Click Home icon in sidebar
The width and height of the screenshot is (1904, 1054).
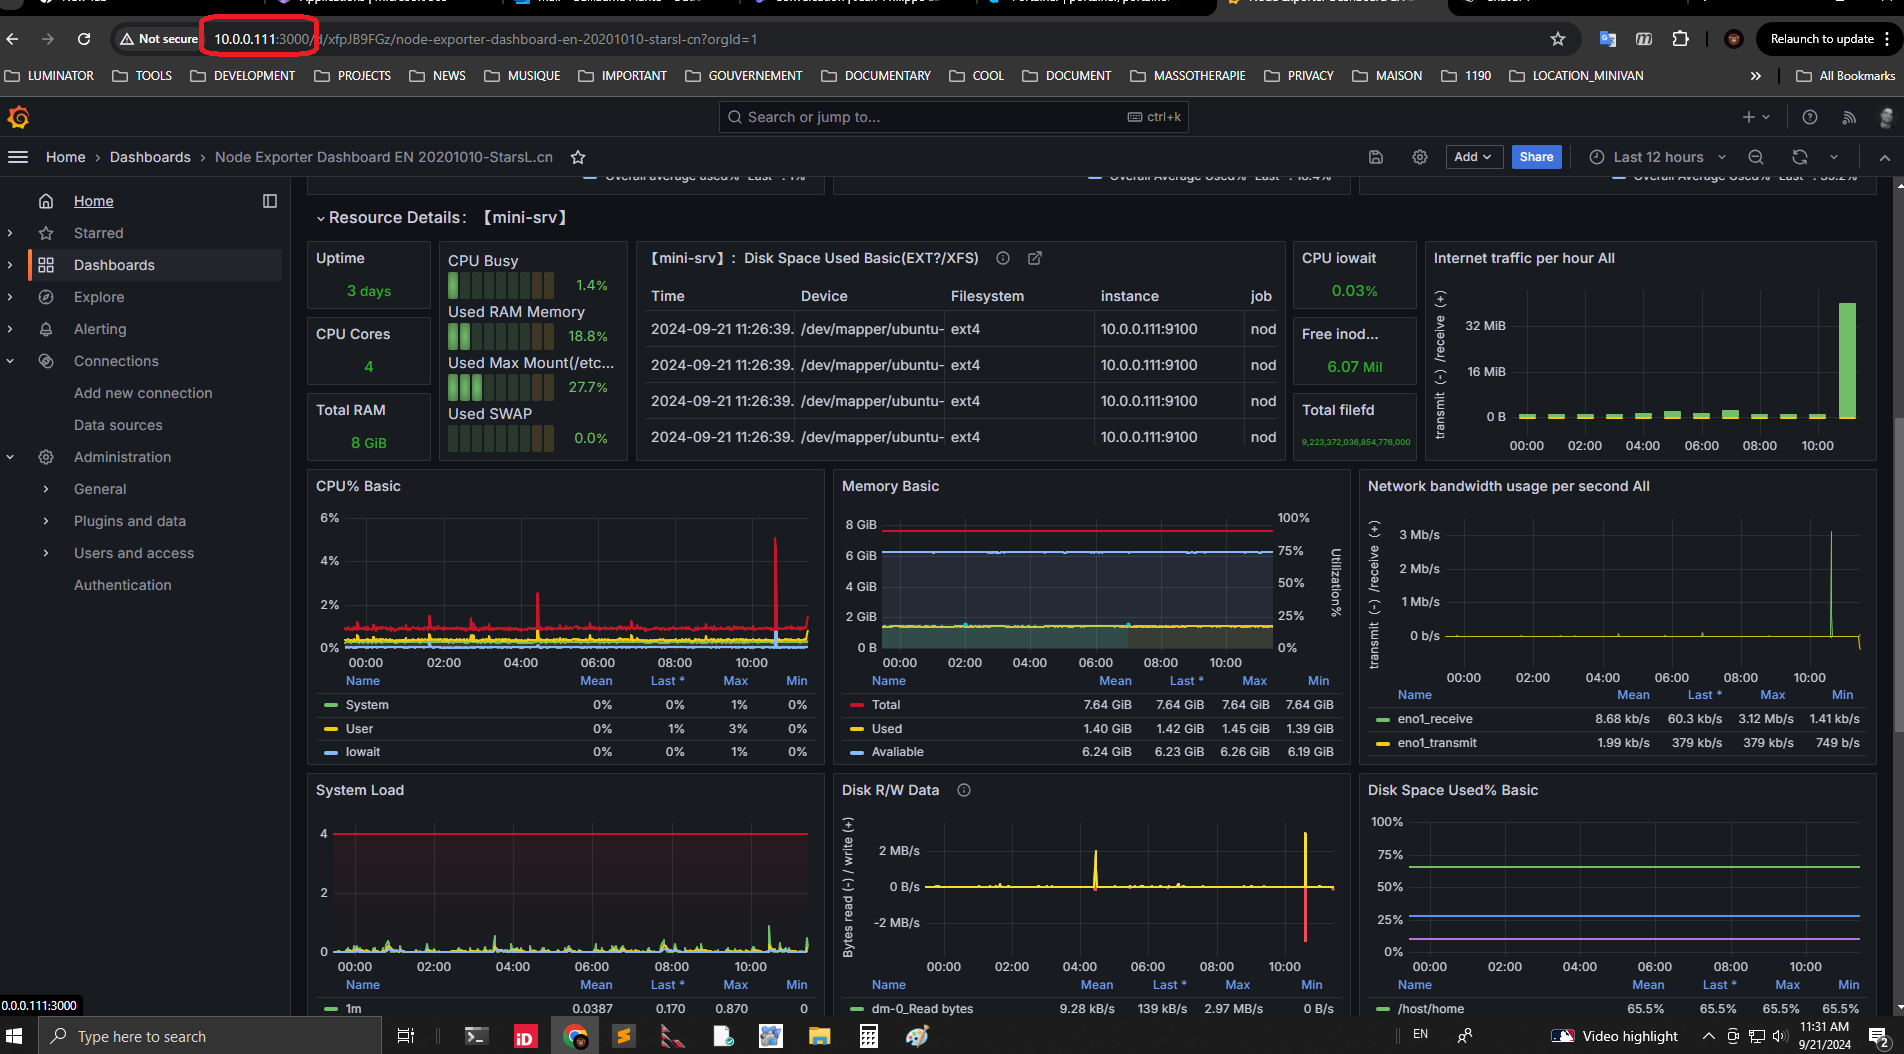coord(46,201)
